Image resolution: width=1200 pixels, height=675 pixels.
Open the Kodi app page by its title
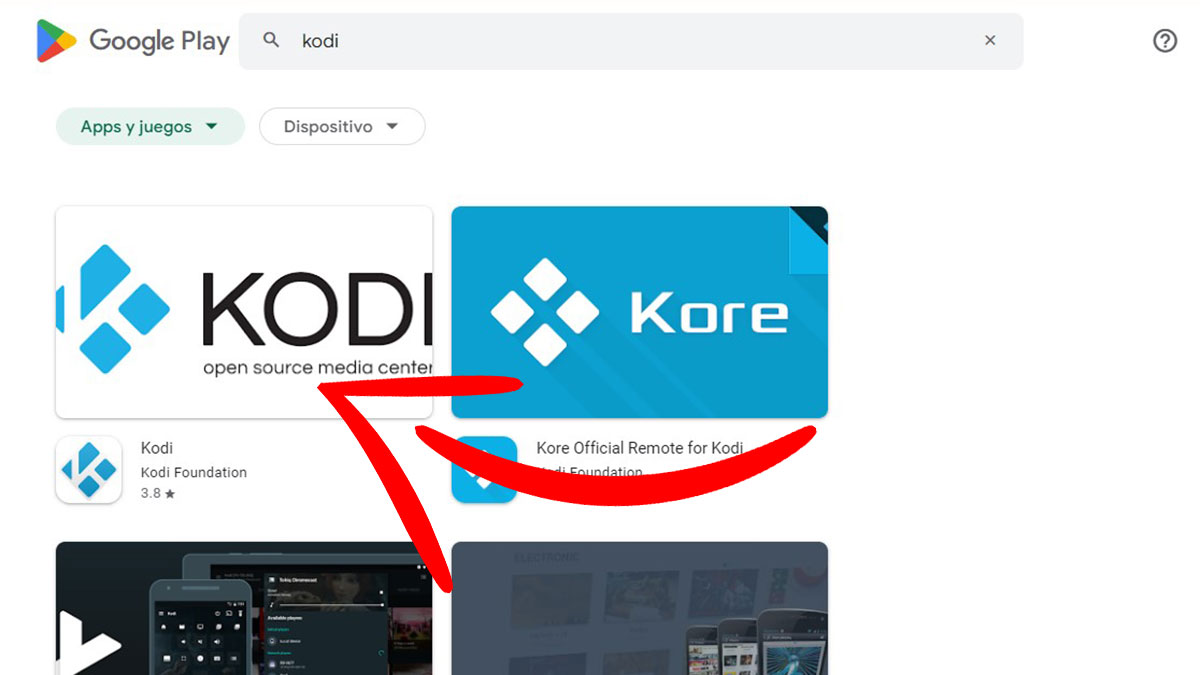click(x=157, y=447)
